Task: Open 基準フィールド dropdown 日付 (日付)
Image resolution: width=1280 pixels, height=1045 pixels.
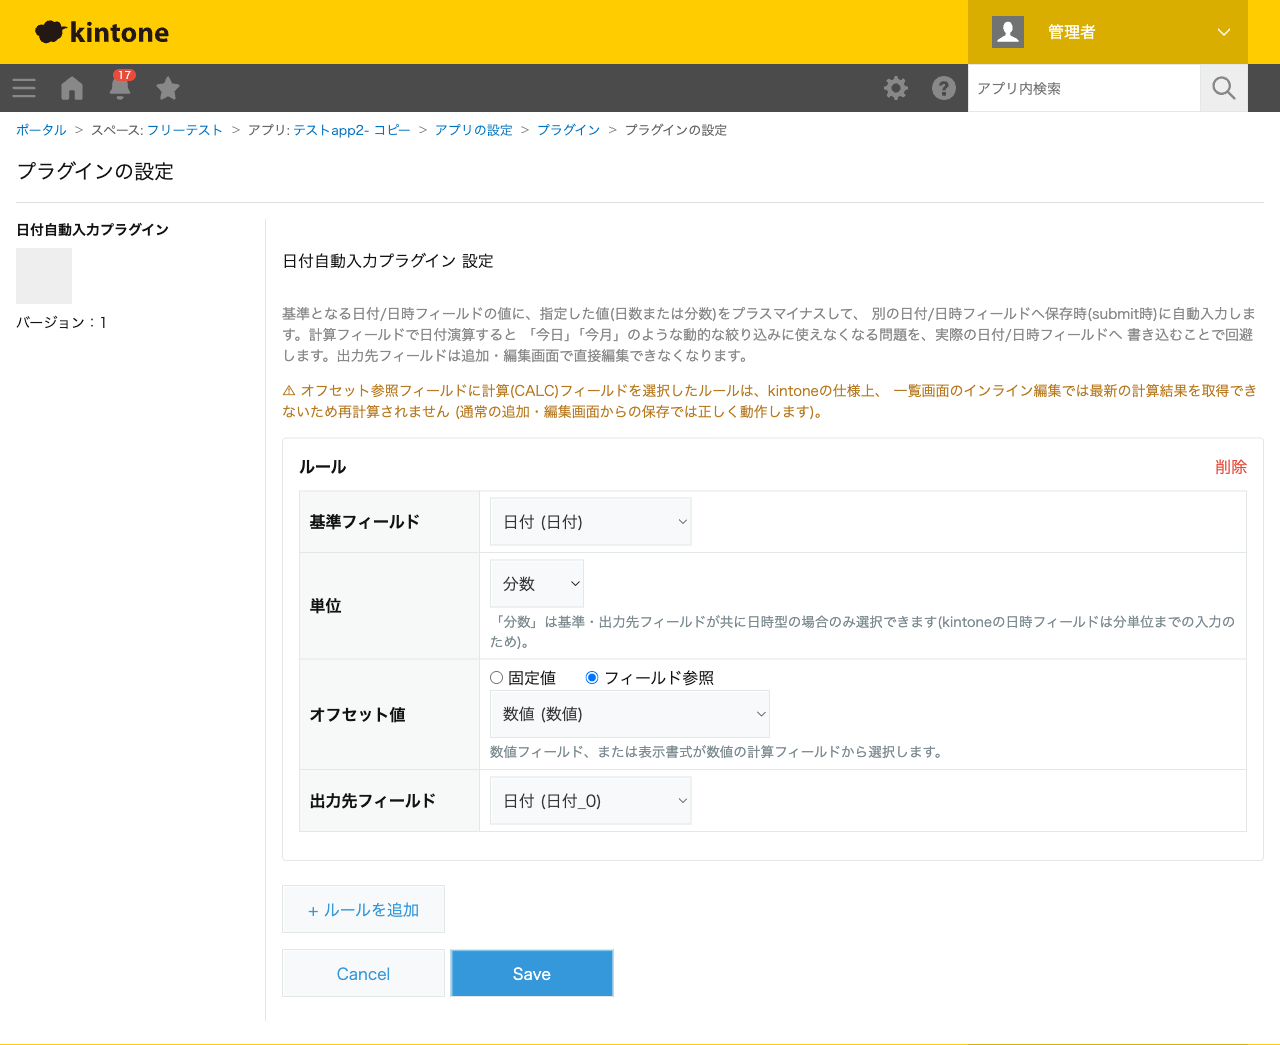Action: (590, 522)
